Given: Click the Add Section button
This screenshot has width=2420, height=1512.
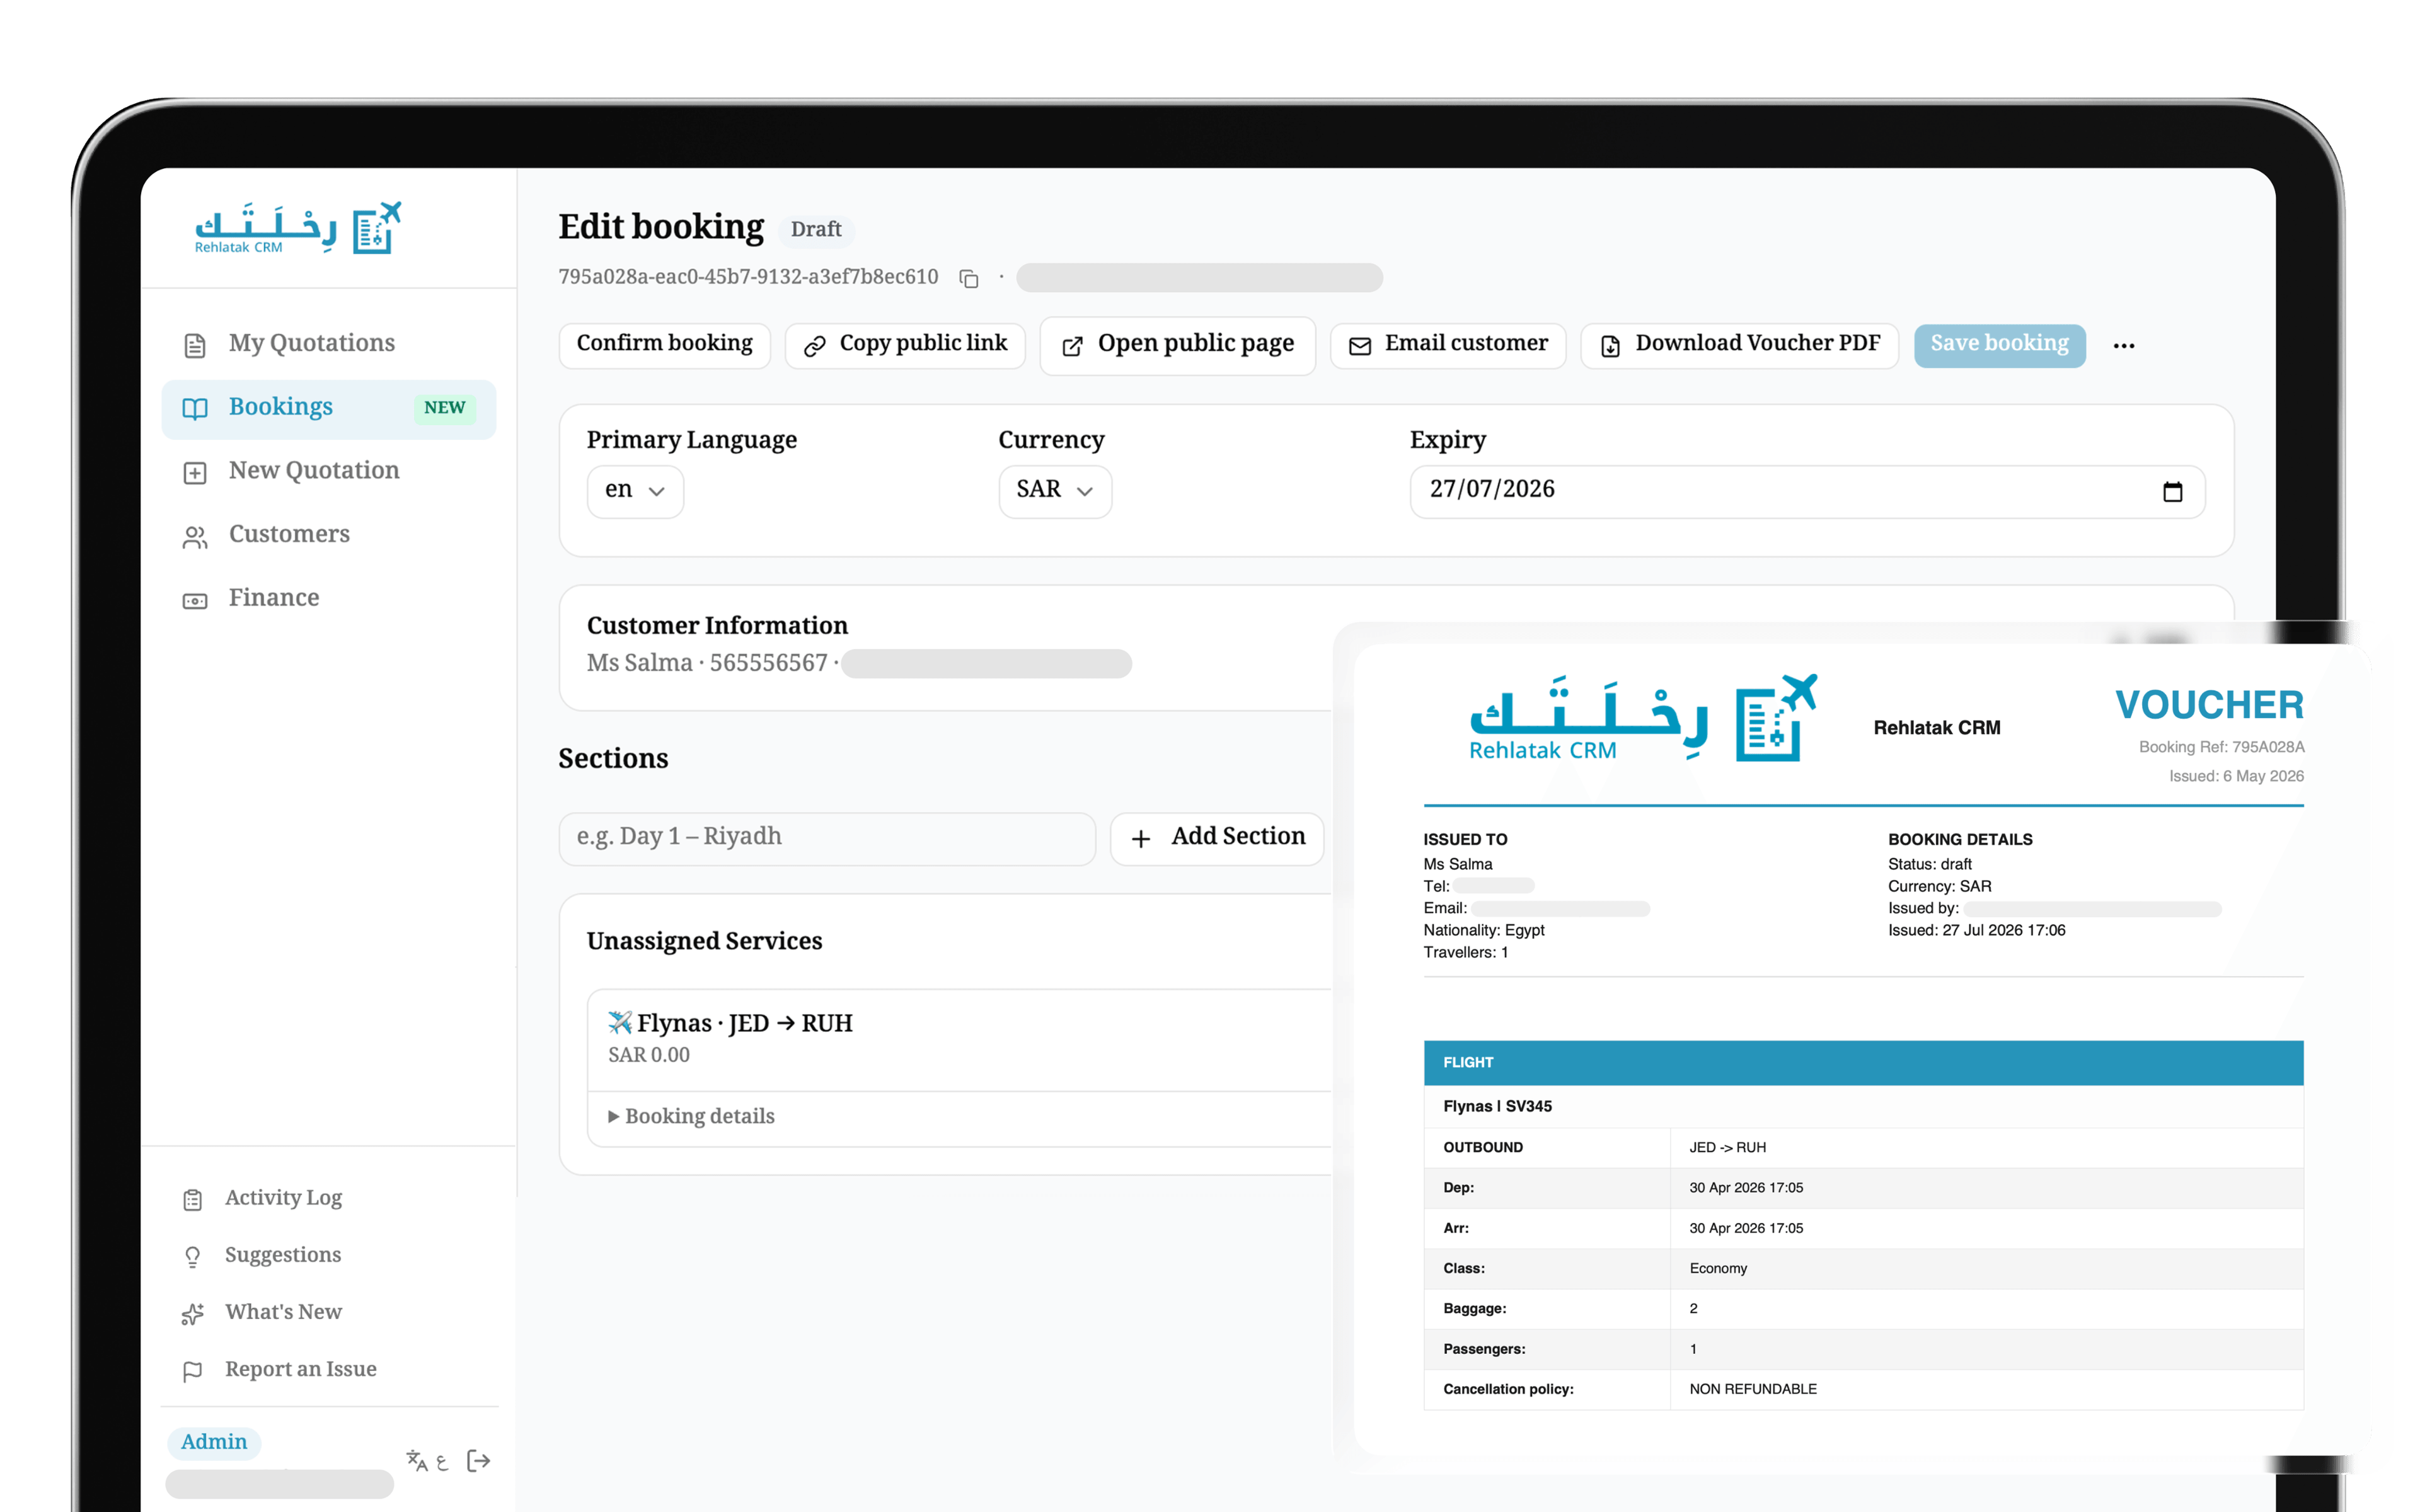Looking at the screenshot, I should point(1216,838).
